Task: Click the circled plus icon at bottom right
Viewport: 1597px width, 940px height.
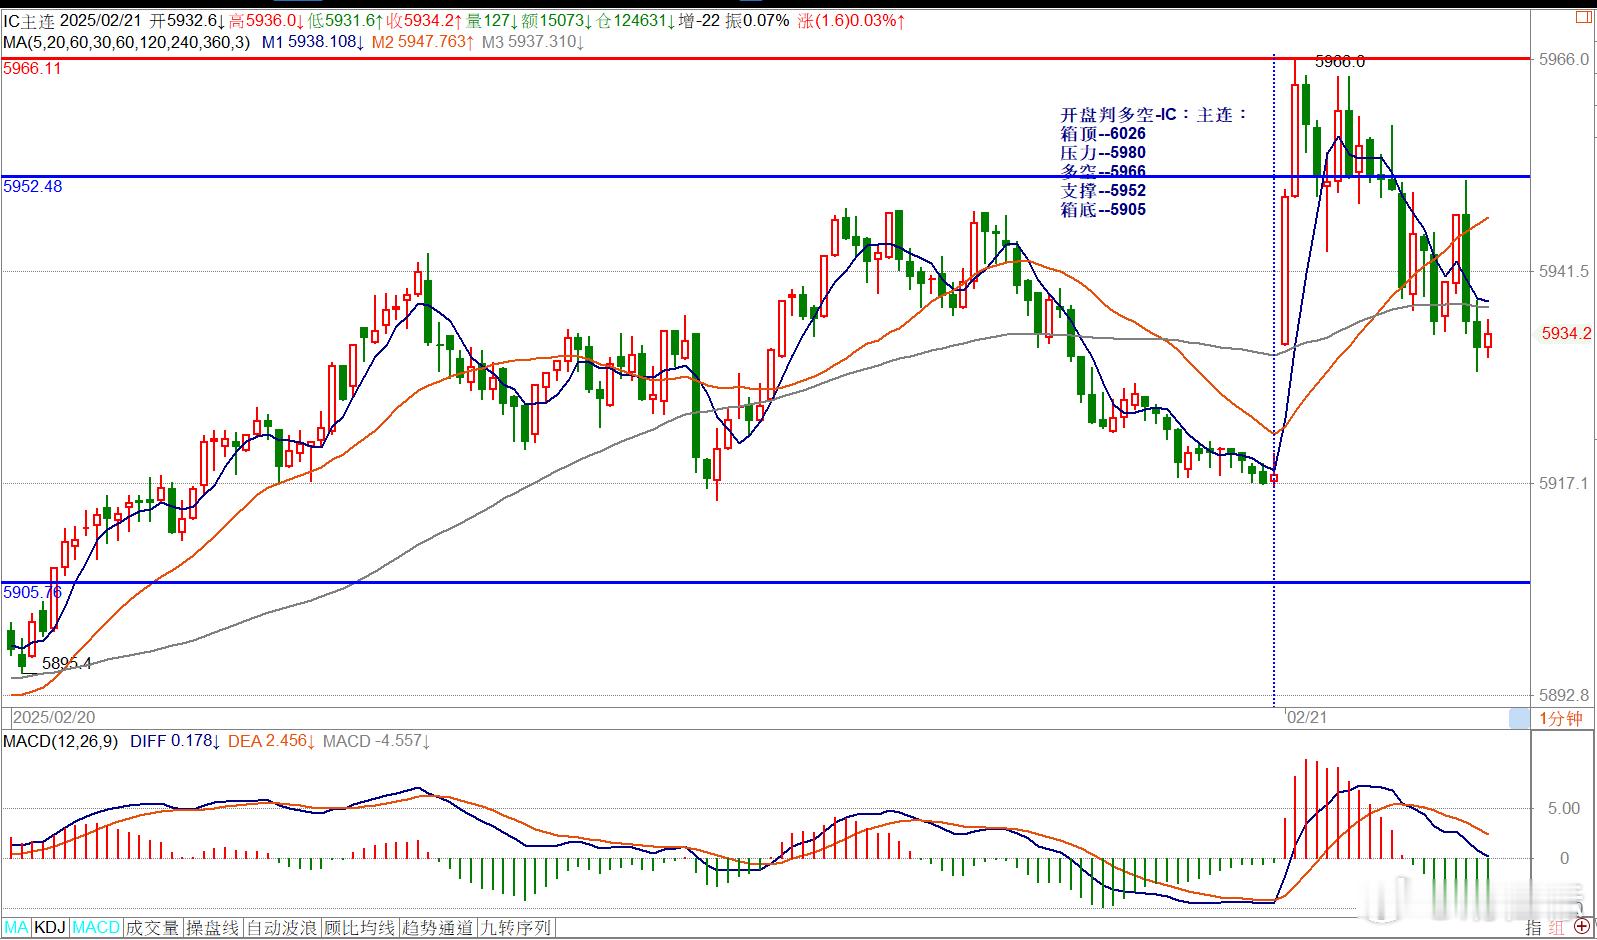Action: pyautogui.click(x=1582, y=928)
